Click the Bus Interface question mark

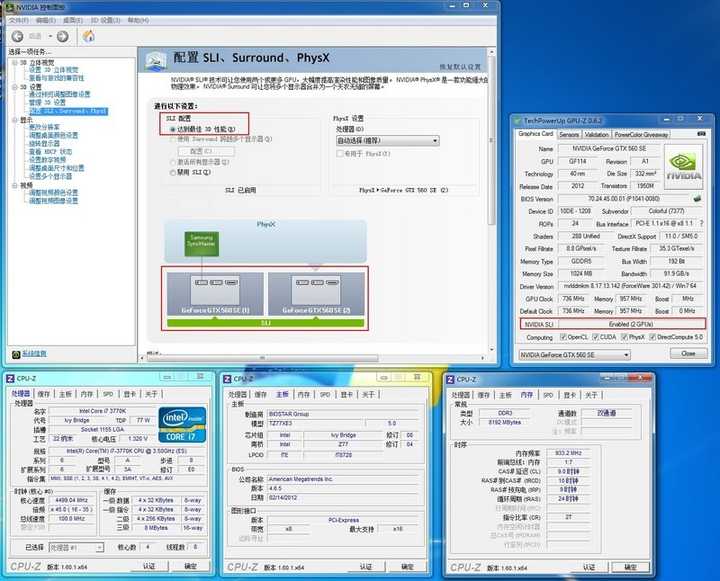point(700,225)
